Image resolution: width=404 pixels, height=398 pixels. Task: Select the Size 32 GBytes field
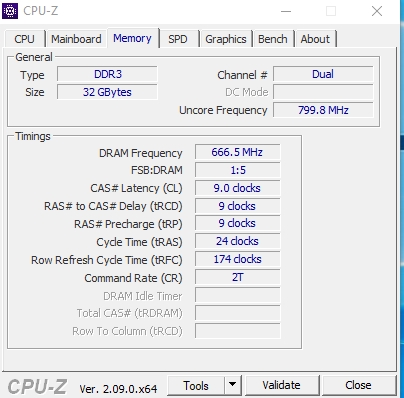tap(107, 92)
